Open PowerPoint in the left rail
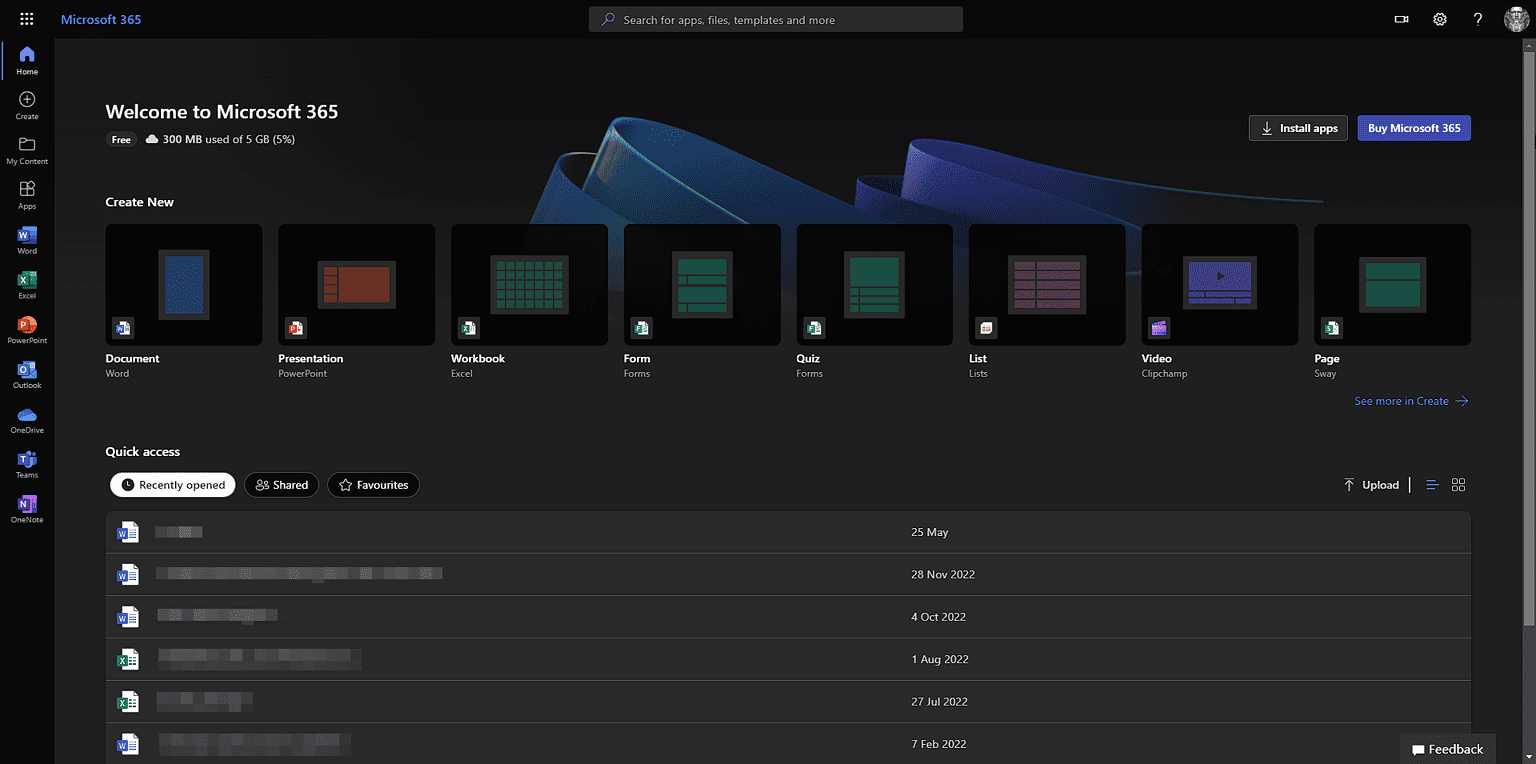The width and height of the screenshot is (1536, 764). [27, 329]
